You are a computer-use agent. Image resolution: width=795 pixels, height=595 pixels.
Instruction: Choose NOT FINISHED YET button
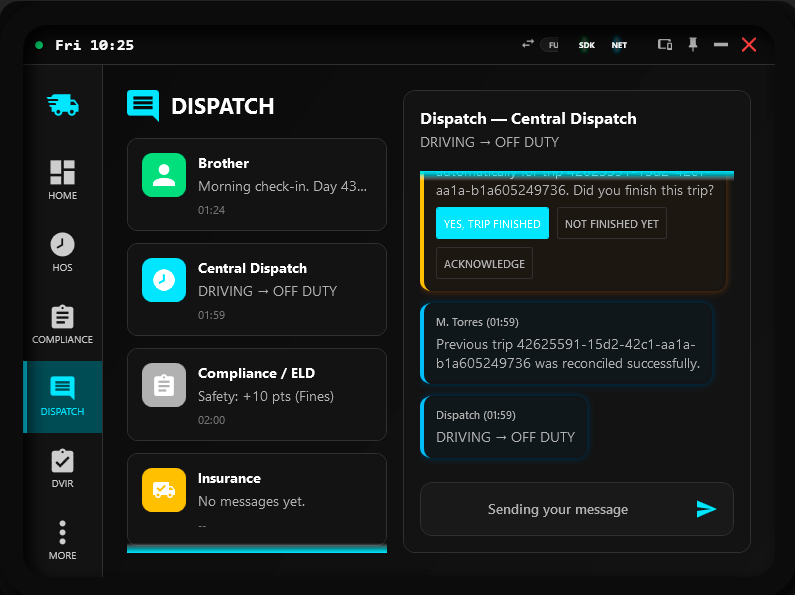pos(611,223)
